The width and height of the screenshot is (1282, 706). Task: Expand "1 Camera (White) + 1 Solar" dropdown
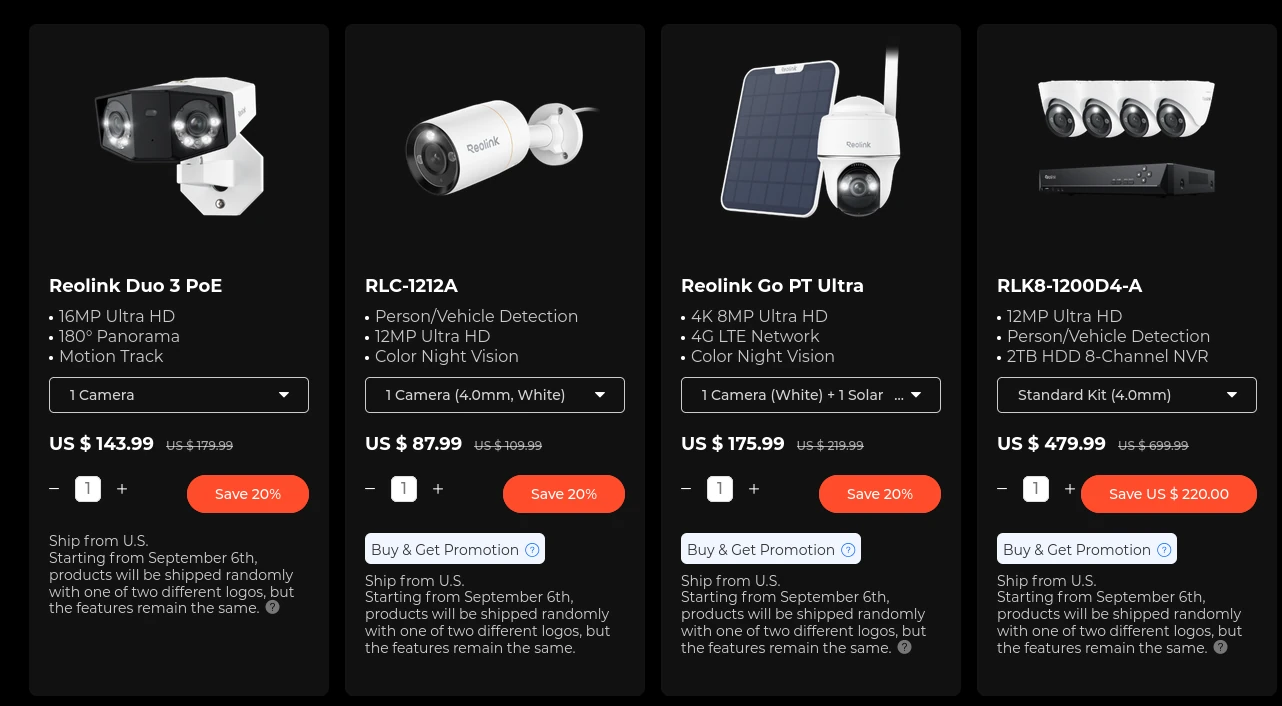(x=811, y=395)
